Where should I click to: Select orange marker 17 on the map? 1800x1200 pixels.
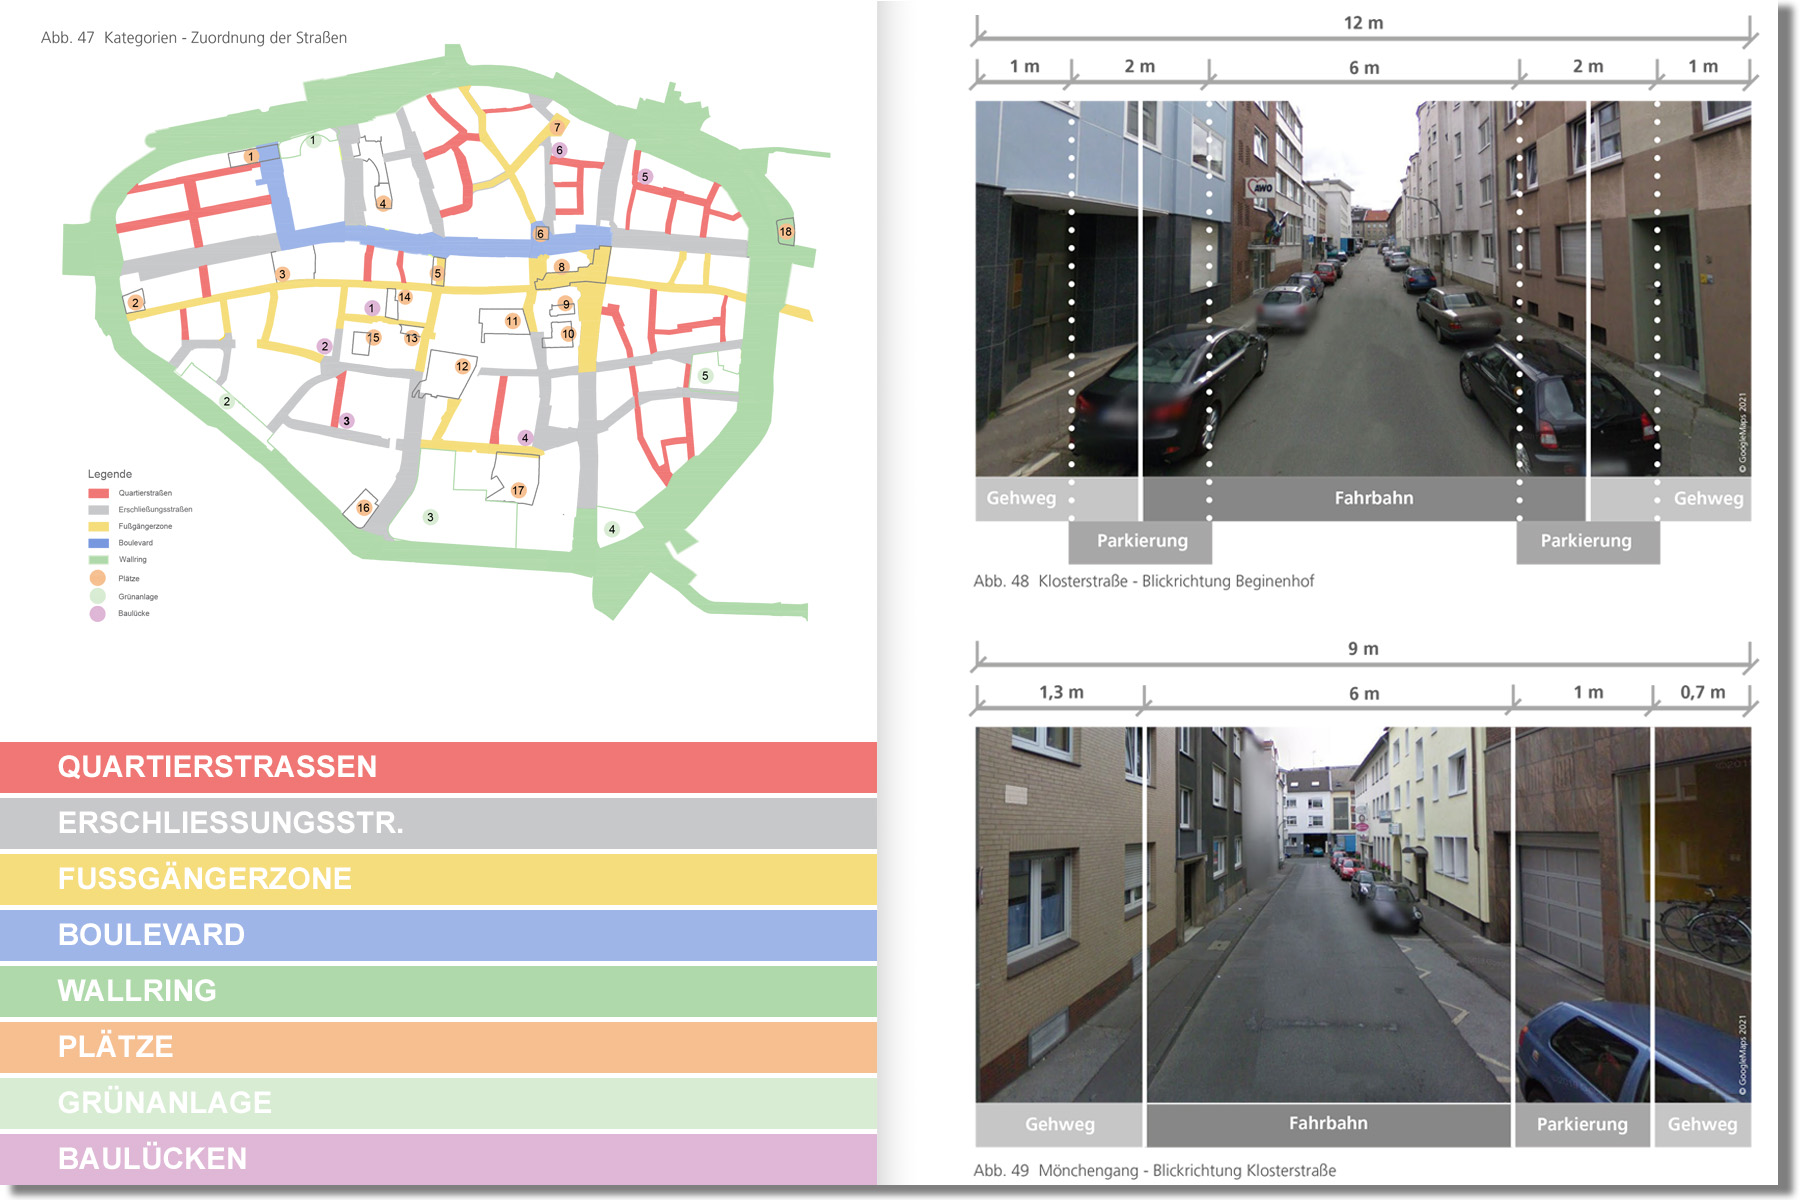point(518,490)
